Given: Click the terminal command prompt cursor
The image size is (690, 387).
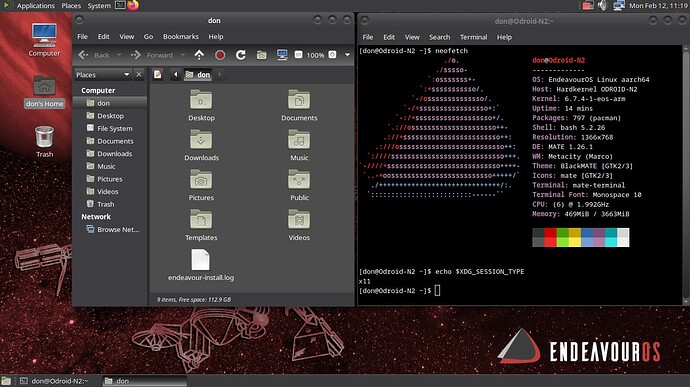Looking at the screenshot, I should click(437, 290).
